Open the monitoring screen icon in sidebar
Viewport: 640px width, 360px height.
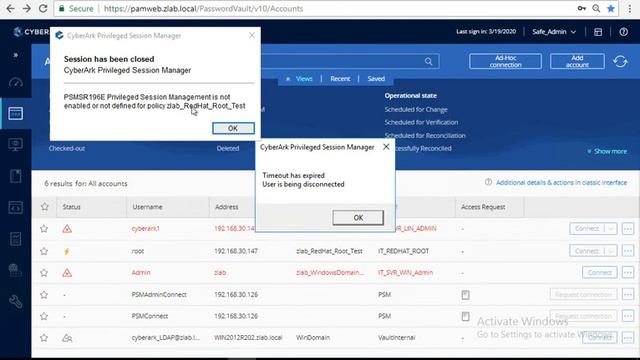click(16, 144)
